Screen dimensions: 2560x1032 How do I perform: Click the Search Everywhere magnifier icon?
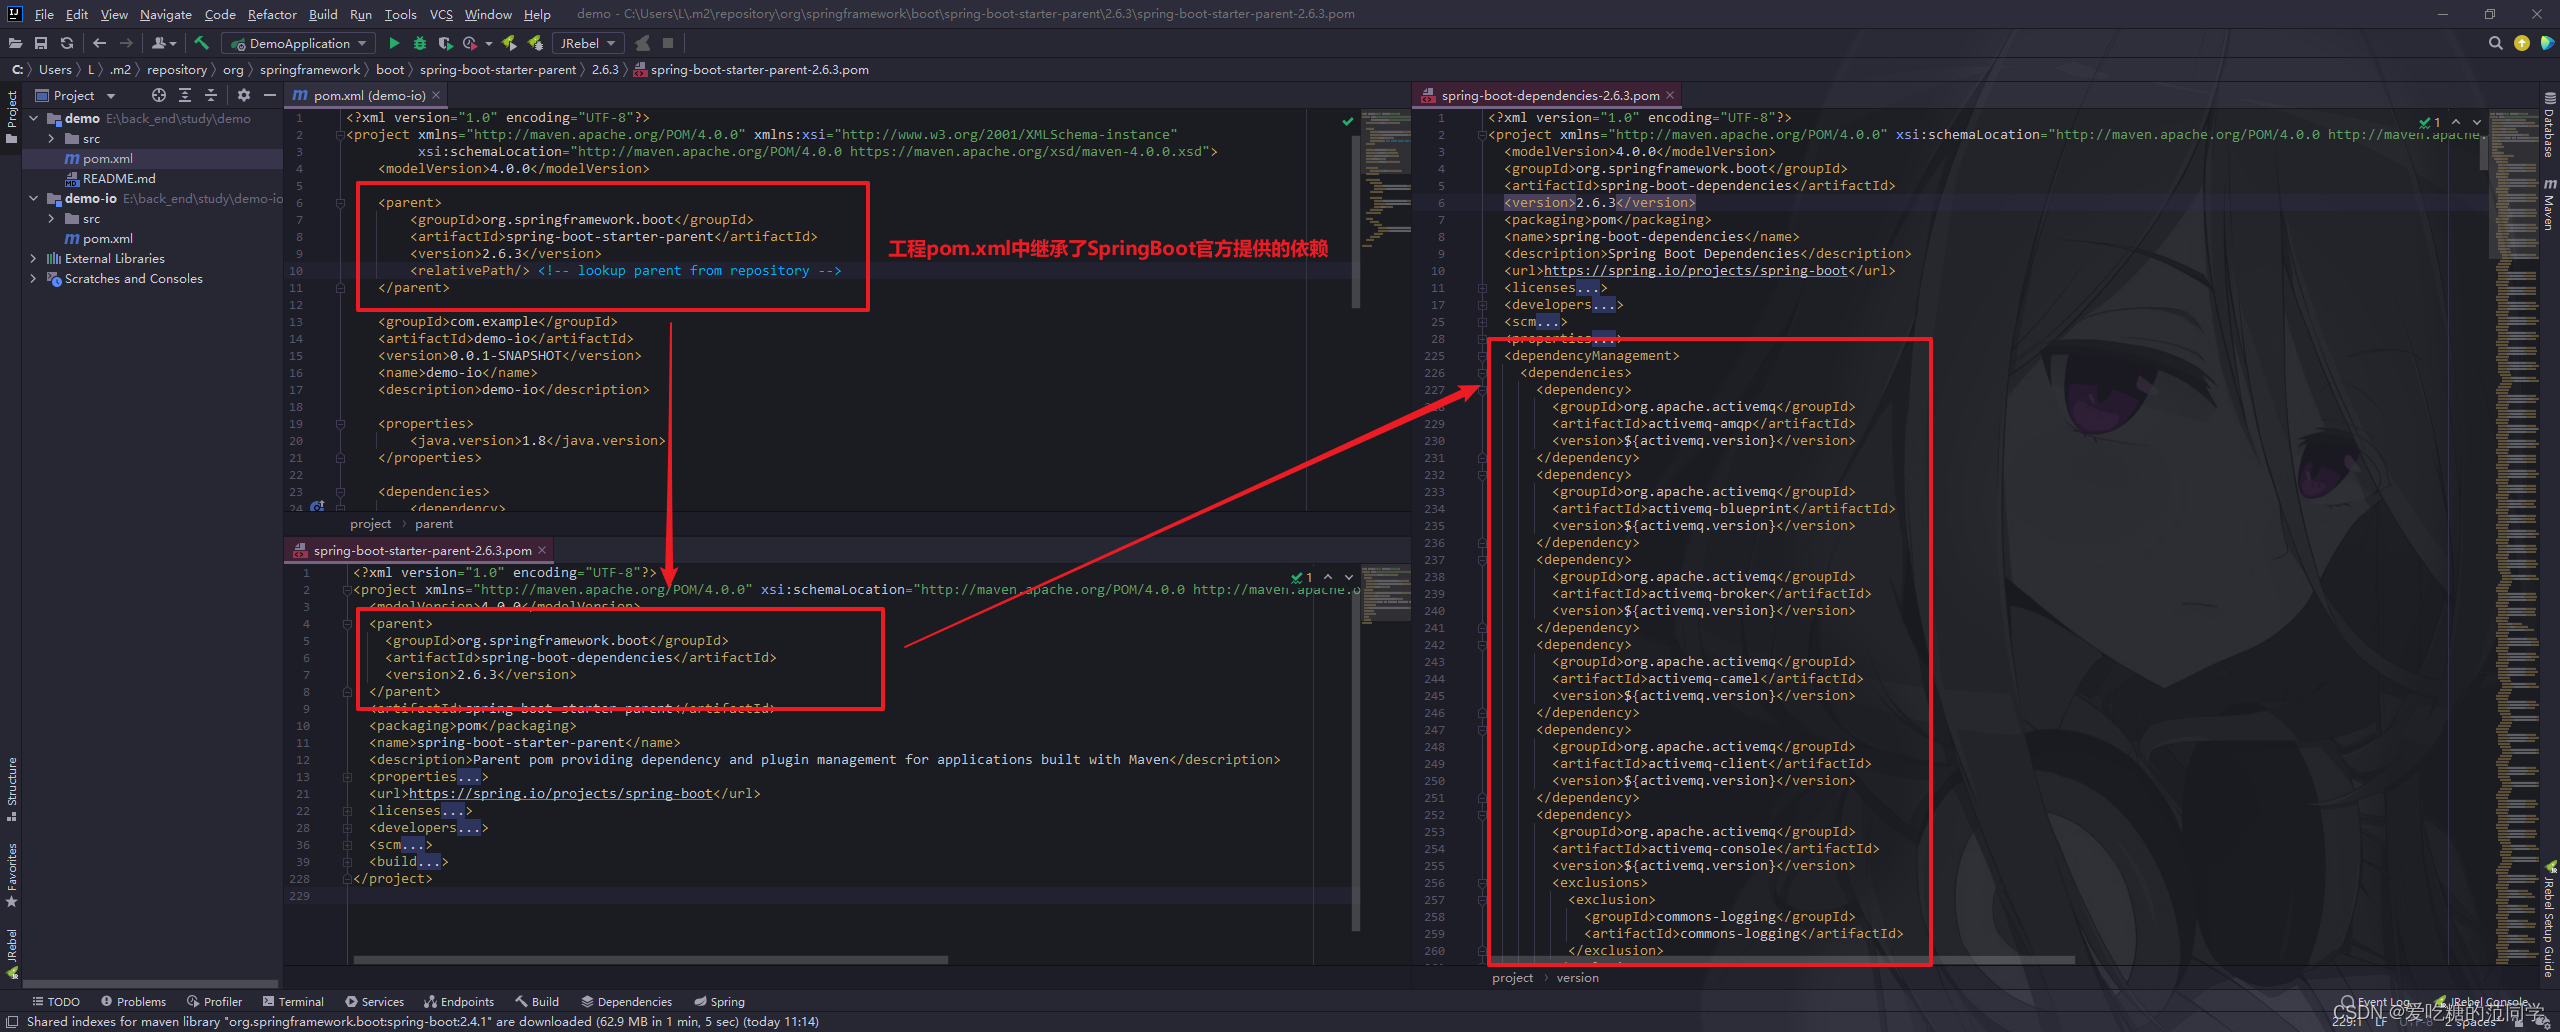tap(2494, 43)
